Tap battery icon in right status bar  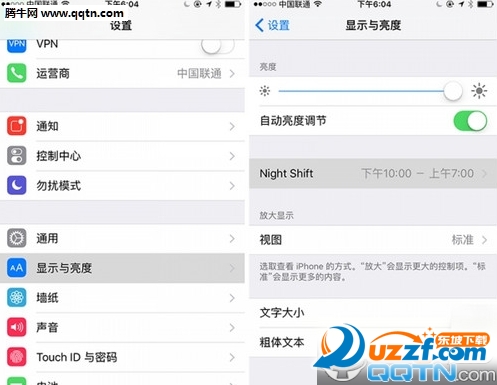coord(485,4)
